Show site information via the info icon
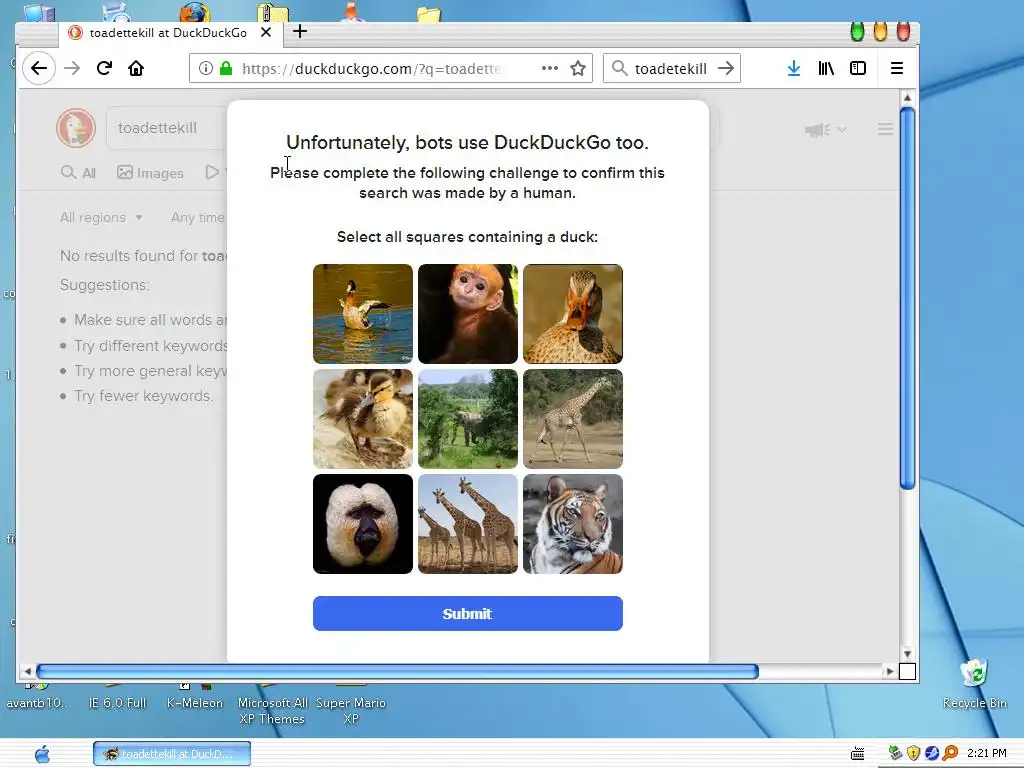Screen dimensions: 1024x768 pos(206,68)
